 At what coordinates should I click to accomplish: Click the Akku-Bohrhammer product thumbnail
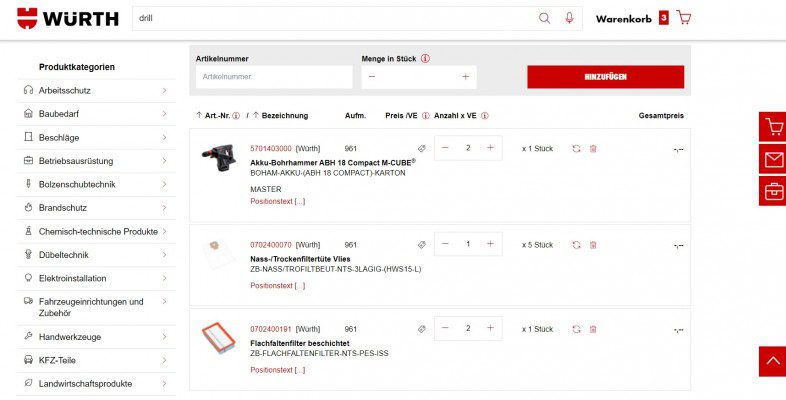pyautogui.click(x=219, y=157)
